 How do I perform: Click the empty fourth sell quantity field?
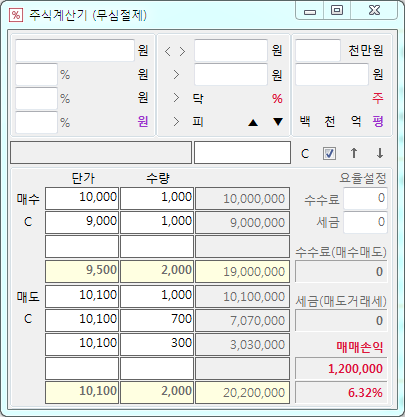click(157, 369)
